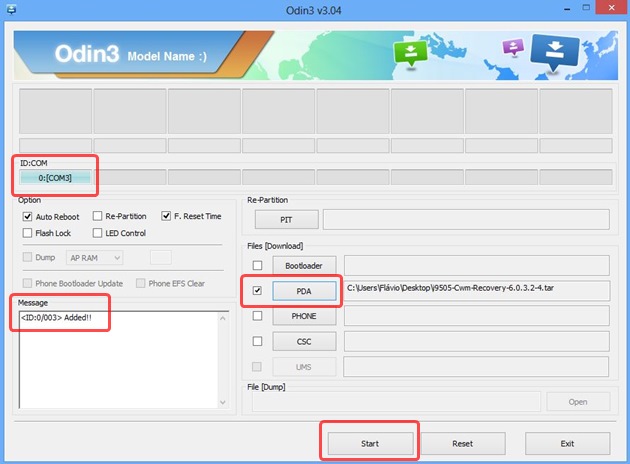Maximize the Odin3 window
630x464 pixels.
point(586,8)
